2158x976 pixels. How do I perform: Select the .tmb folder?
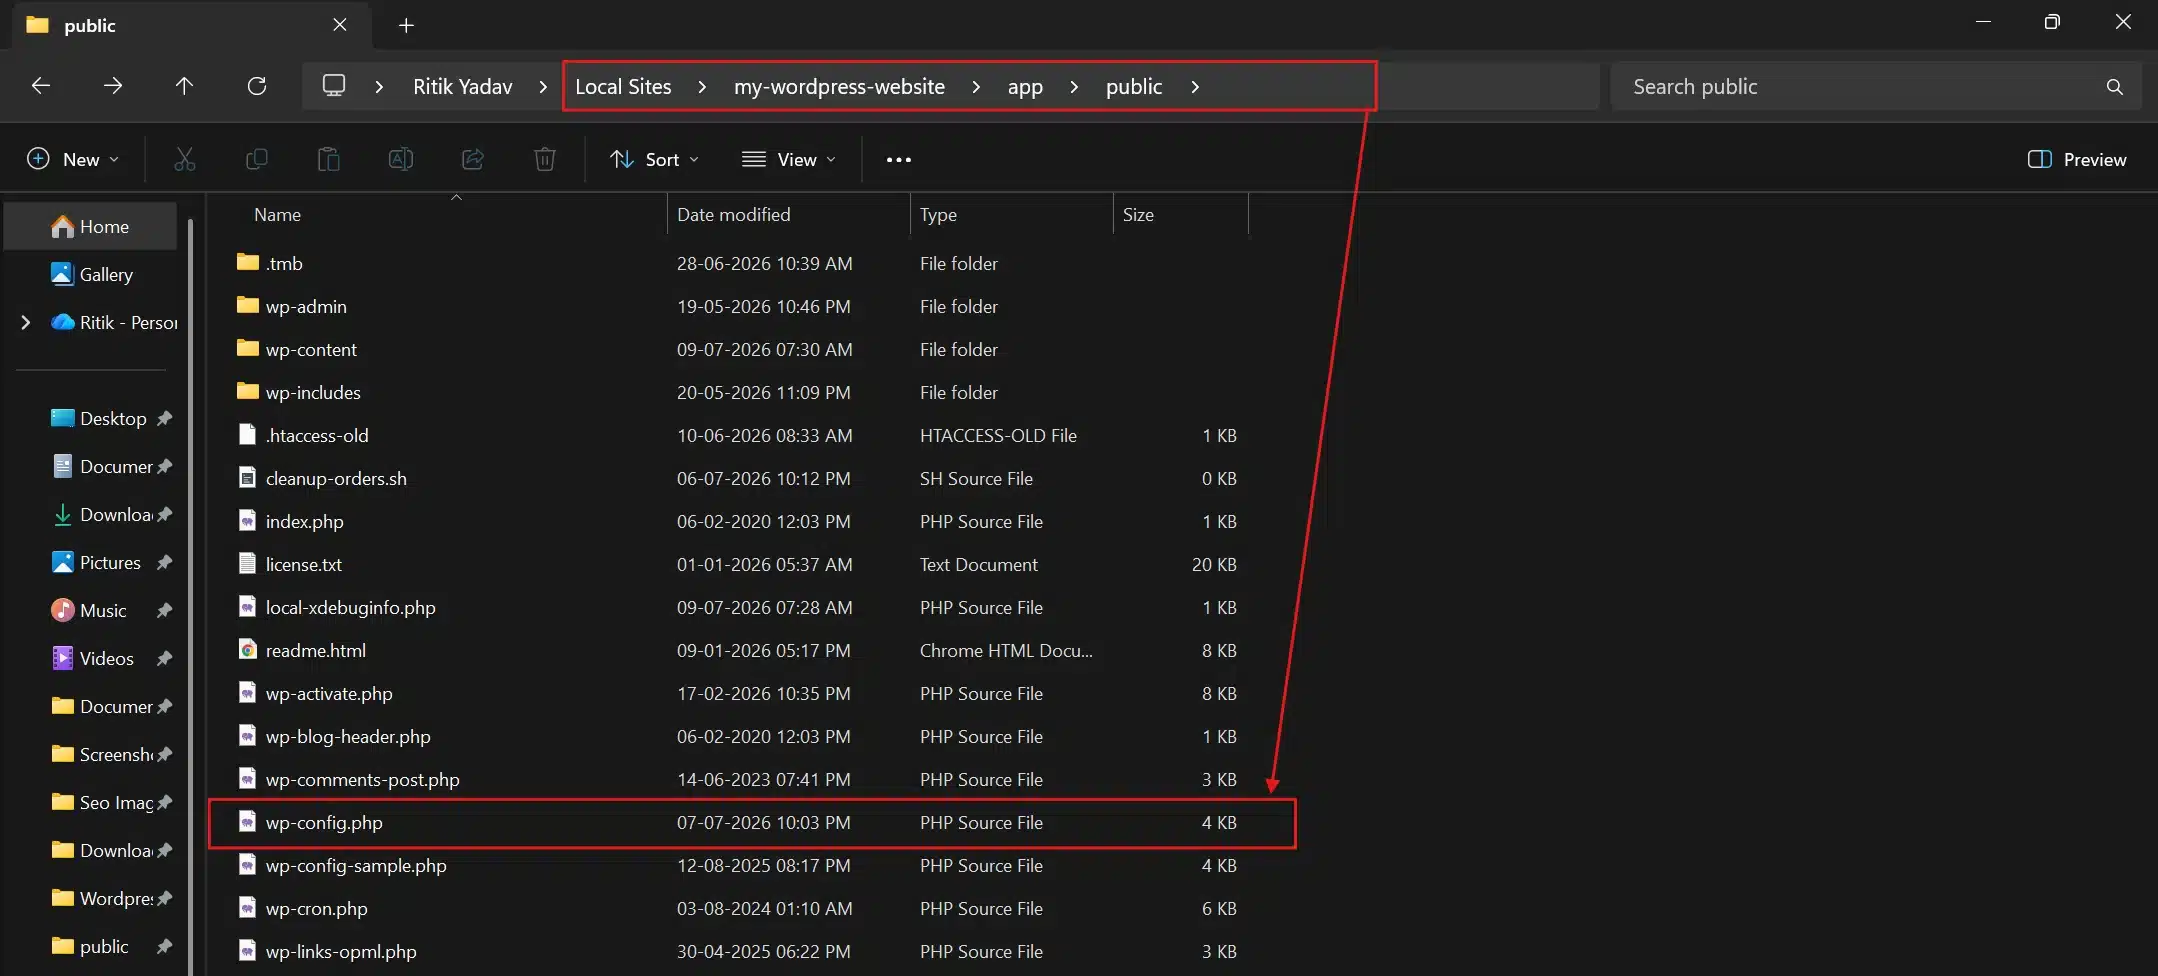(x=269, y=263)
